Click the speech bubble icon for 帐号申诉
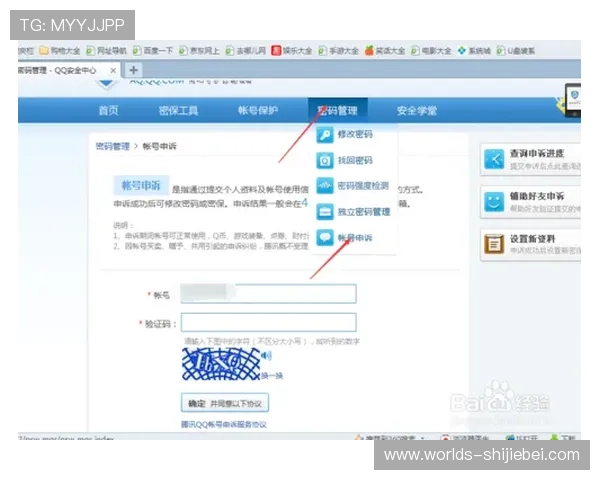600x480 pixels. [x=325, y=238]
